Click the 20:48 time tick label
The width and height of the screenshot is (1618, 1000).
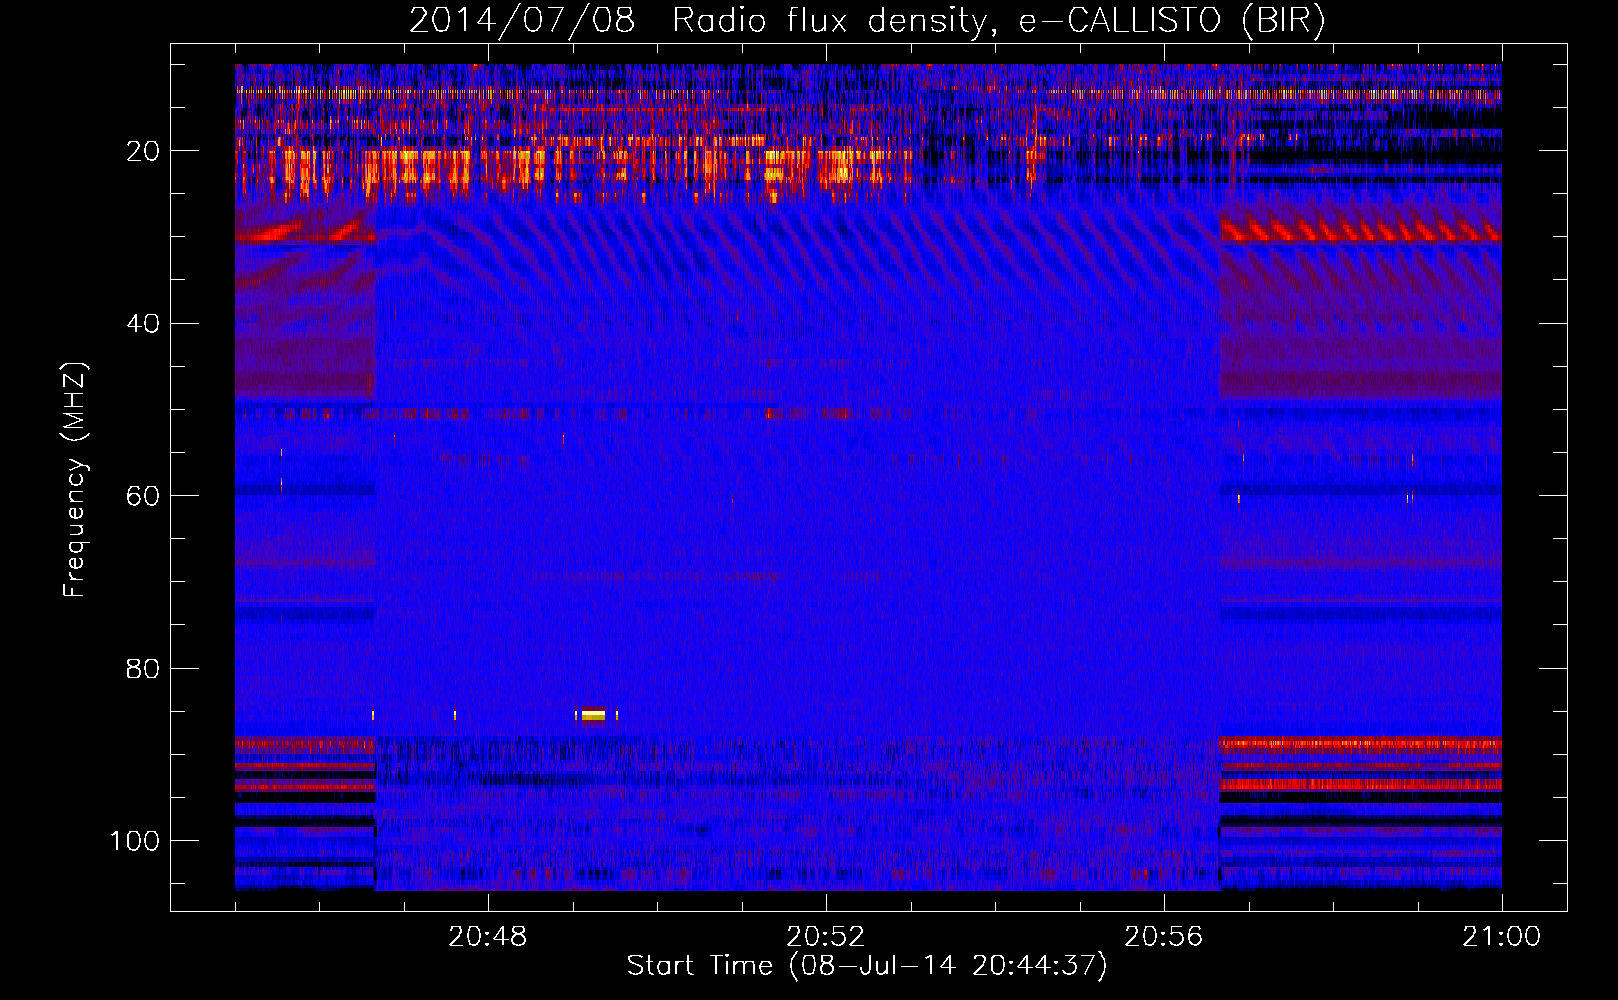pos(487,937)
